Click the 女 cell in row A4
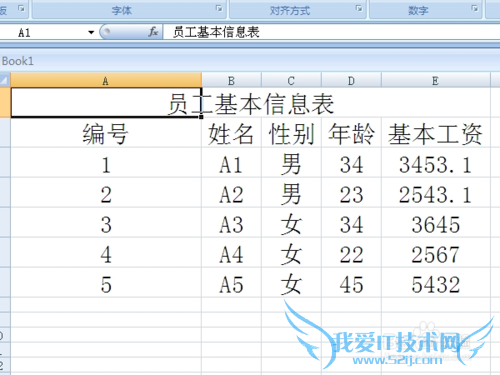Image resolution: width=500 pixels, height=375 pixels. pos(291,253)
